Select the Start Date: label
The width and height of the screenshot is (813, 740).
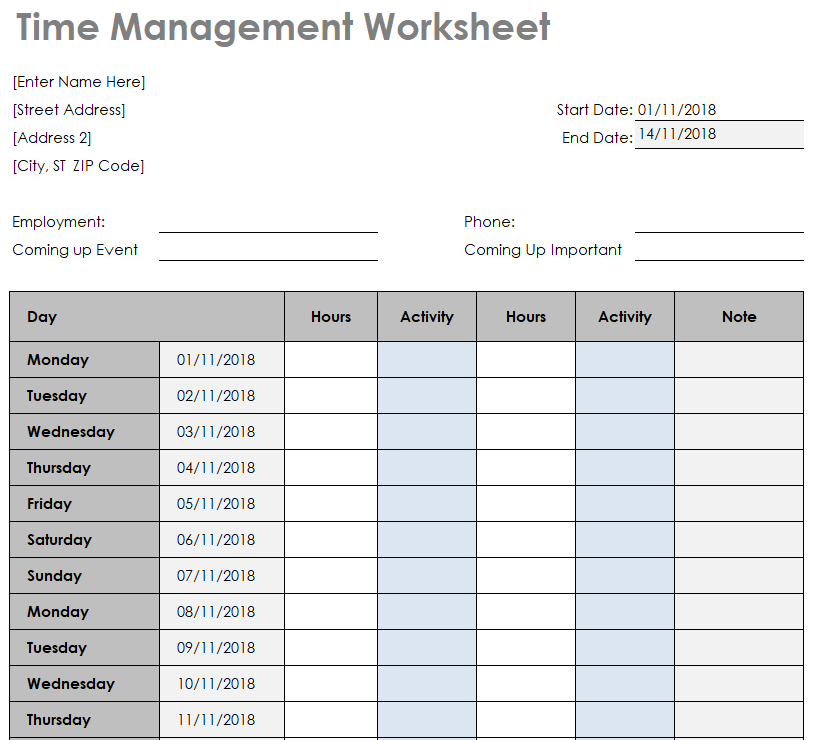595,110
